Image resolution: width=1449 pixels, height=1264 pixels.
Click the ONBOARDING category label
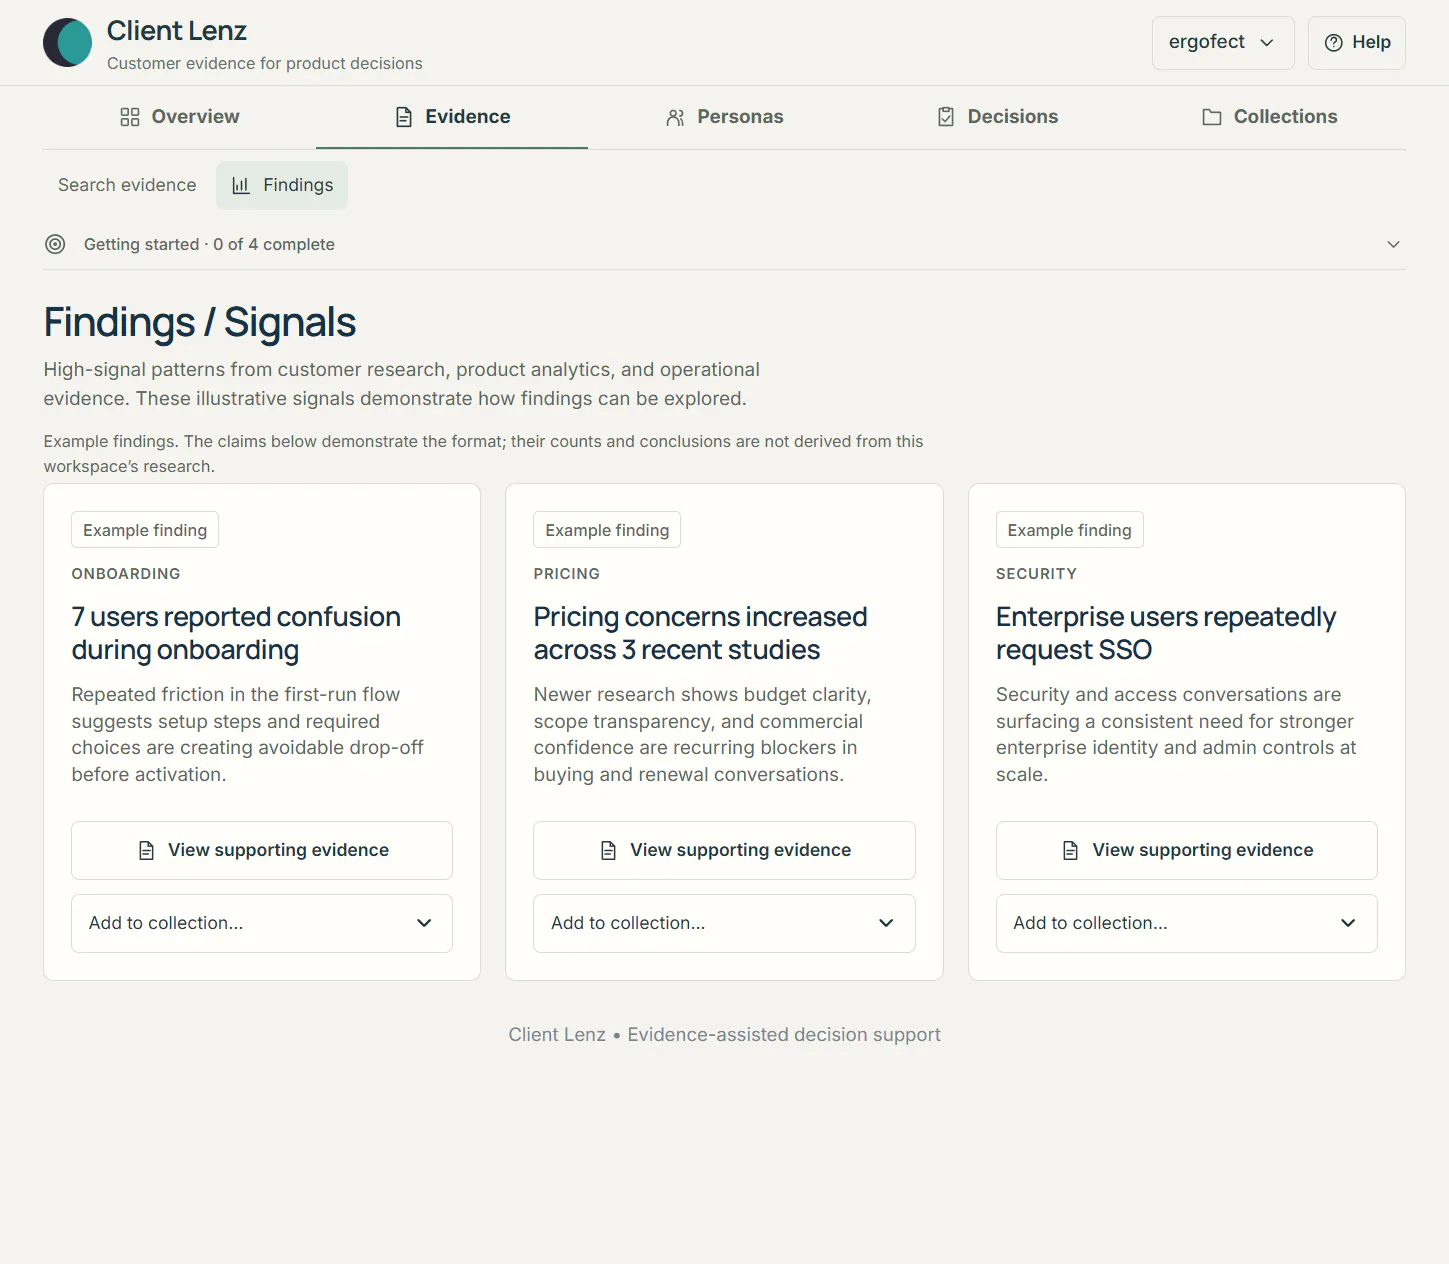[x=126, y=574]
